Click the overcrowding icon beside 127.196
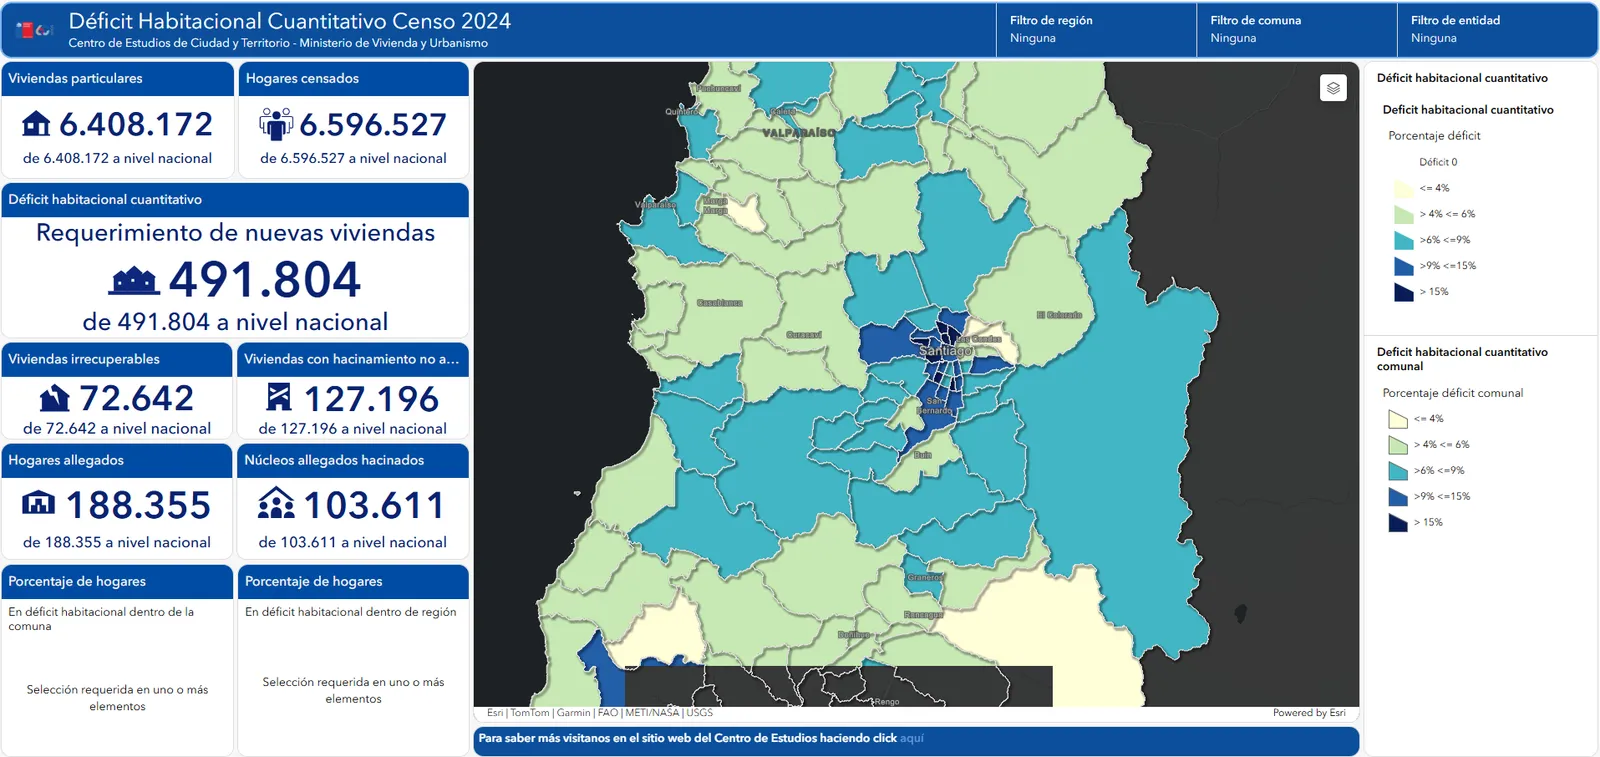 point(279,397)
